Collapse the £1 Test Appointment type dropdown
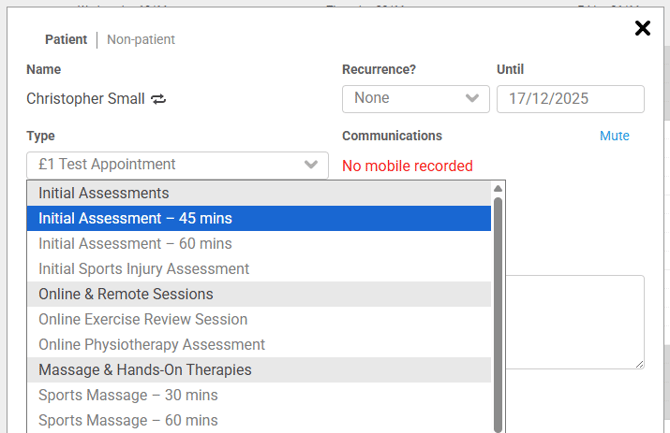The image size is (670, 433). click(x=177, y=165)
